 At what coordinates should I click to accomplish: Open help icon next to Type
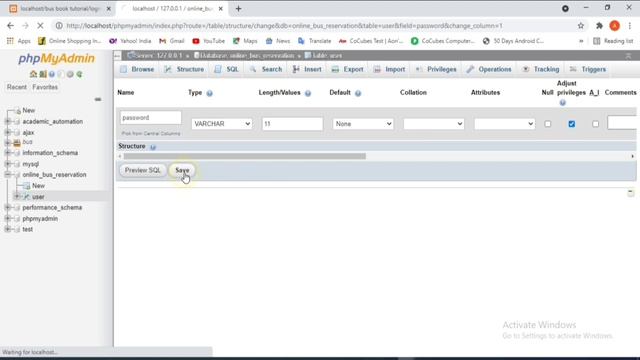[x=209, y=93]
